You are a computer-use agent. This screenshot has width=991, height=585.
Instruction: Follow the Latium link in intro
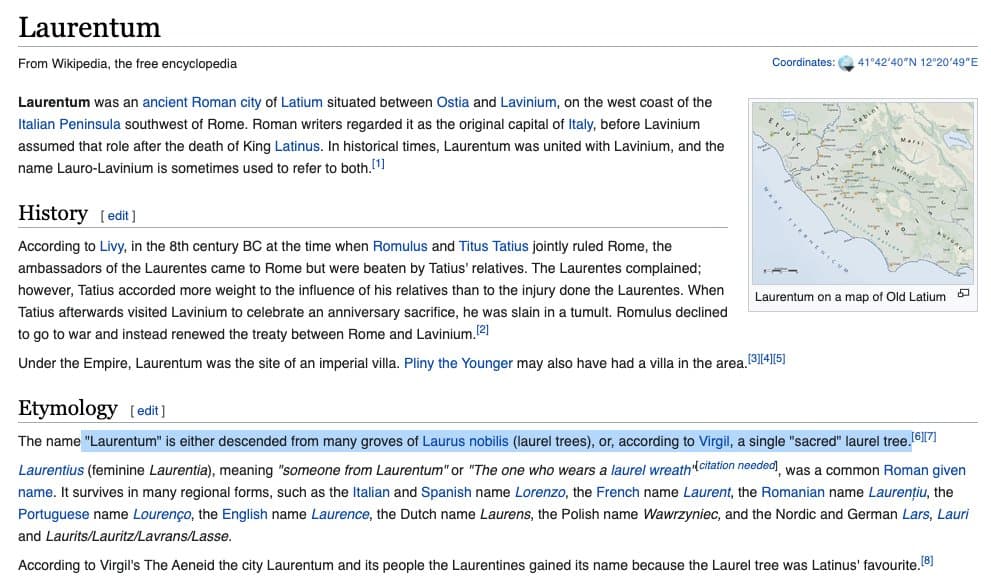[301, 102]
